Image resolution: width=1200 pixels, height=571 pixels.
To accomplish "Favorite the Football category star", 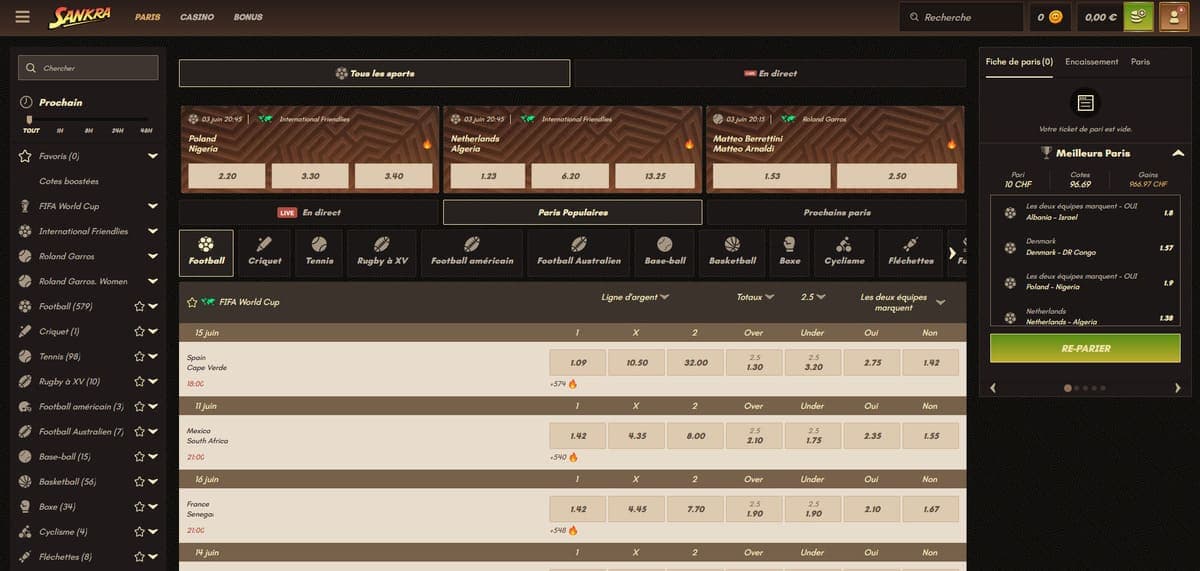I will tap(139, 307).
